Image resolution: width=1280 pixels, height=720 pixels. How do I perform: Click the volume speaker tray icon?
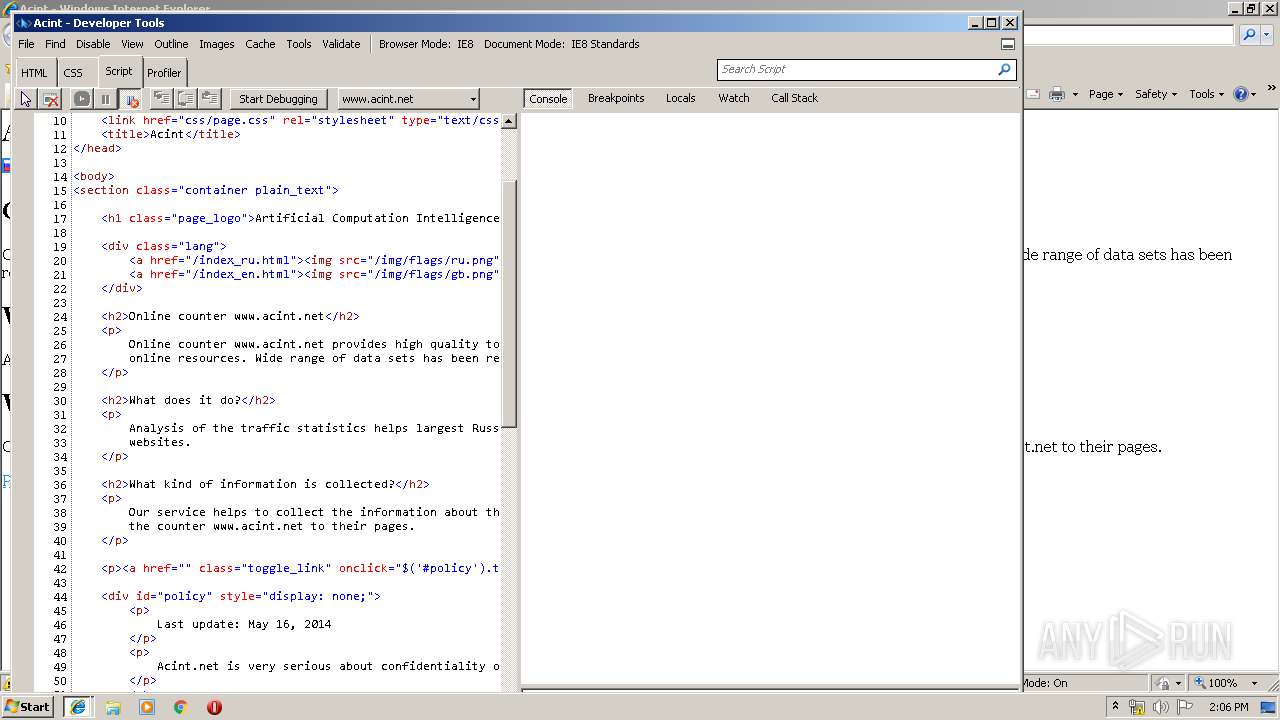click(x=1161, y=707)
